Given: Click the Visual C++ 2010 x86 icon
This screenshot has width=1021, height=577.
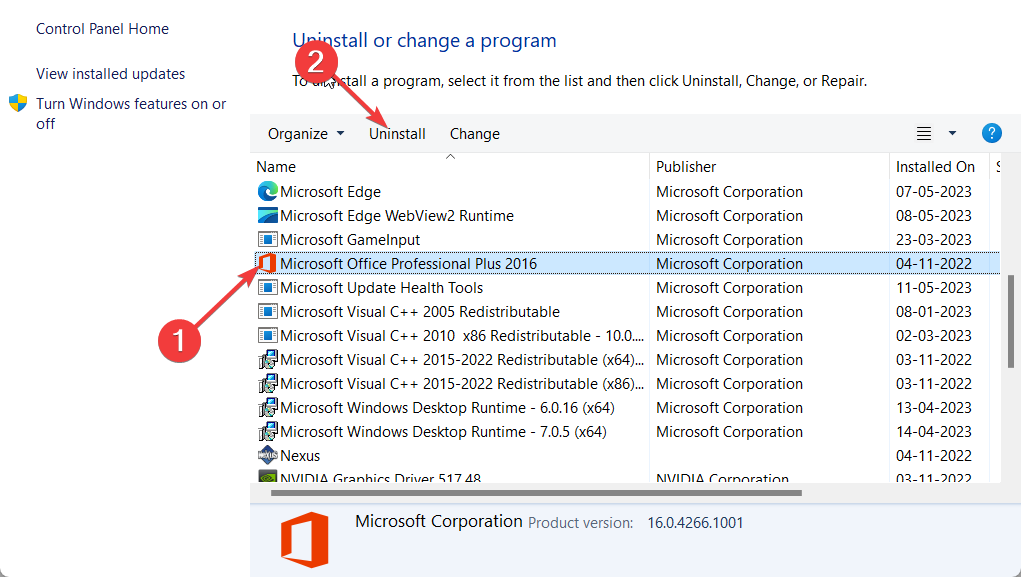Looking at the screenshot, I should tap(268, 336).
